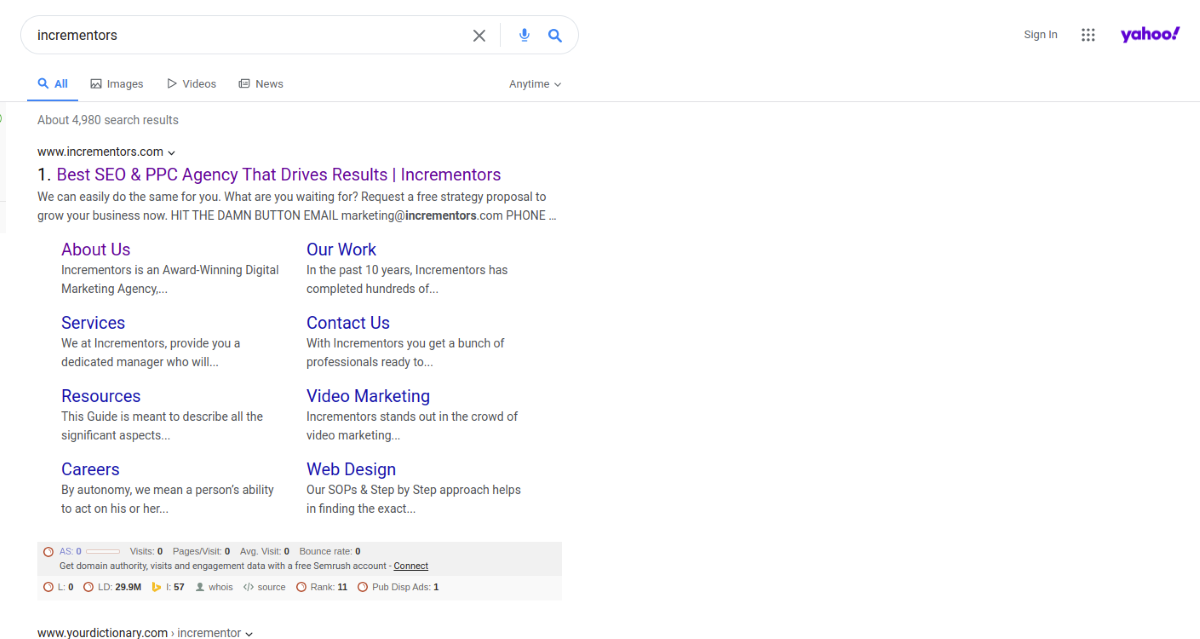The height and width of the screenshot is (639, 1200).
Task: Click the circle icon beside L: 0
Action: point(48,587)
